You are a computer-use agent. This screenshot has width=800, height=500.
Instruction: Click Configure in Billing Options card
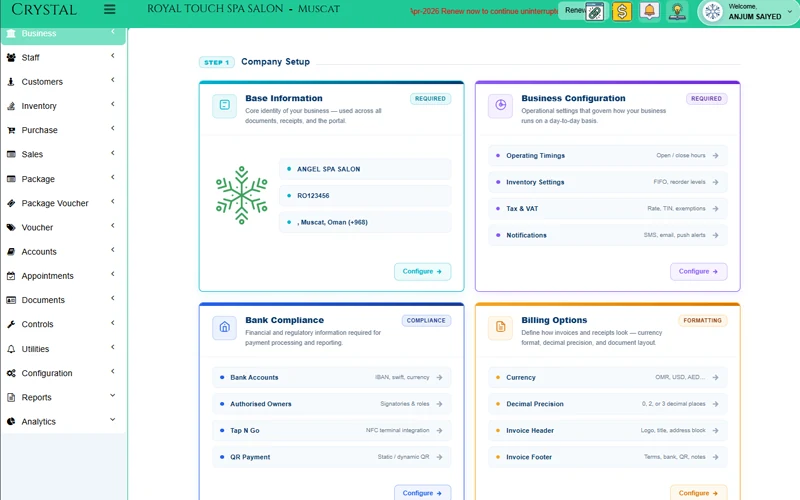tap(698, 493)
